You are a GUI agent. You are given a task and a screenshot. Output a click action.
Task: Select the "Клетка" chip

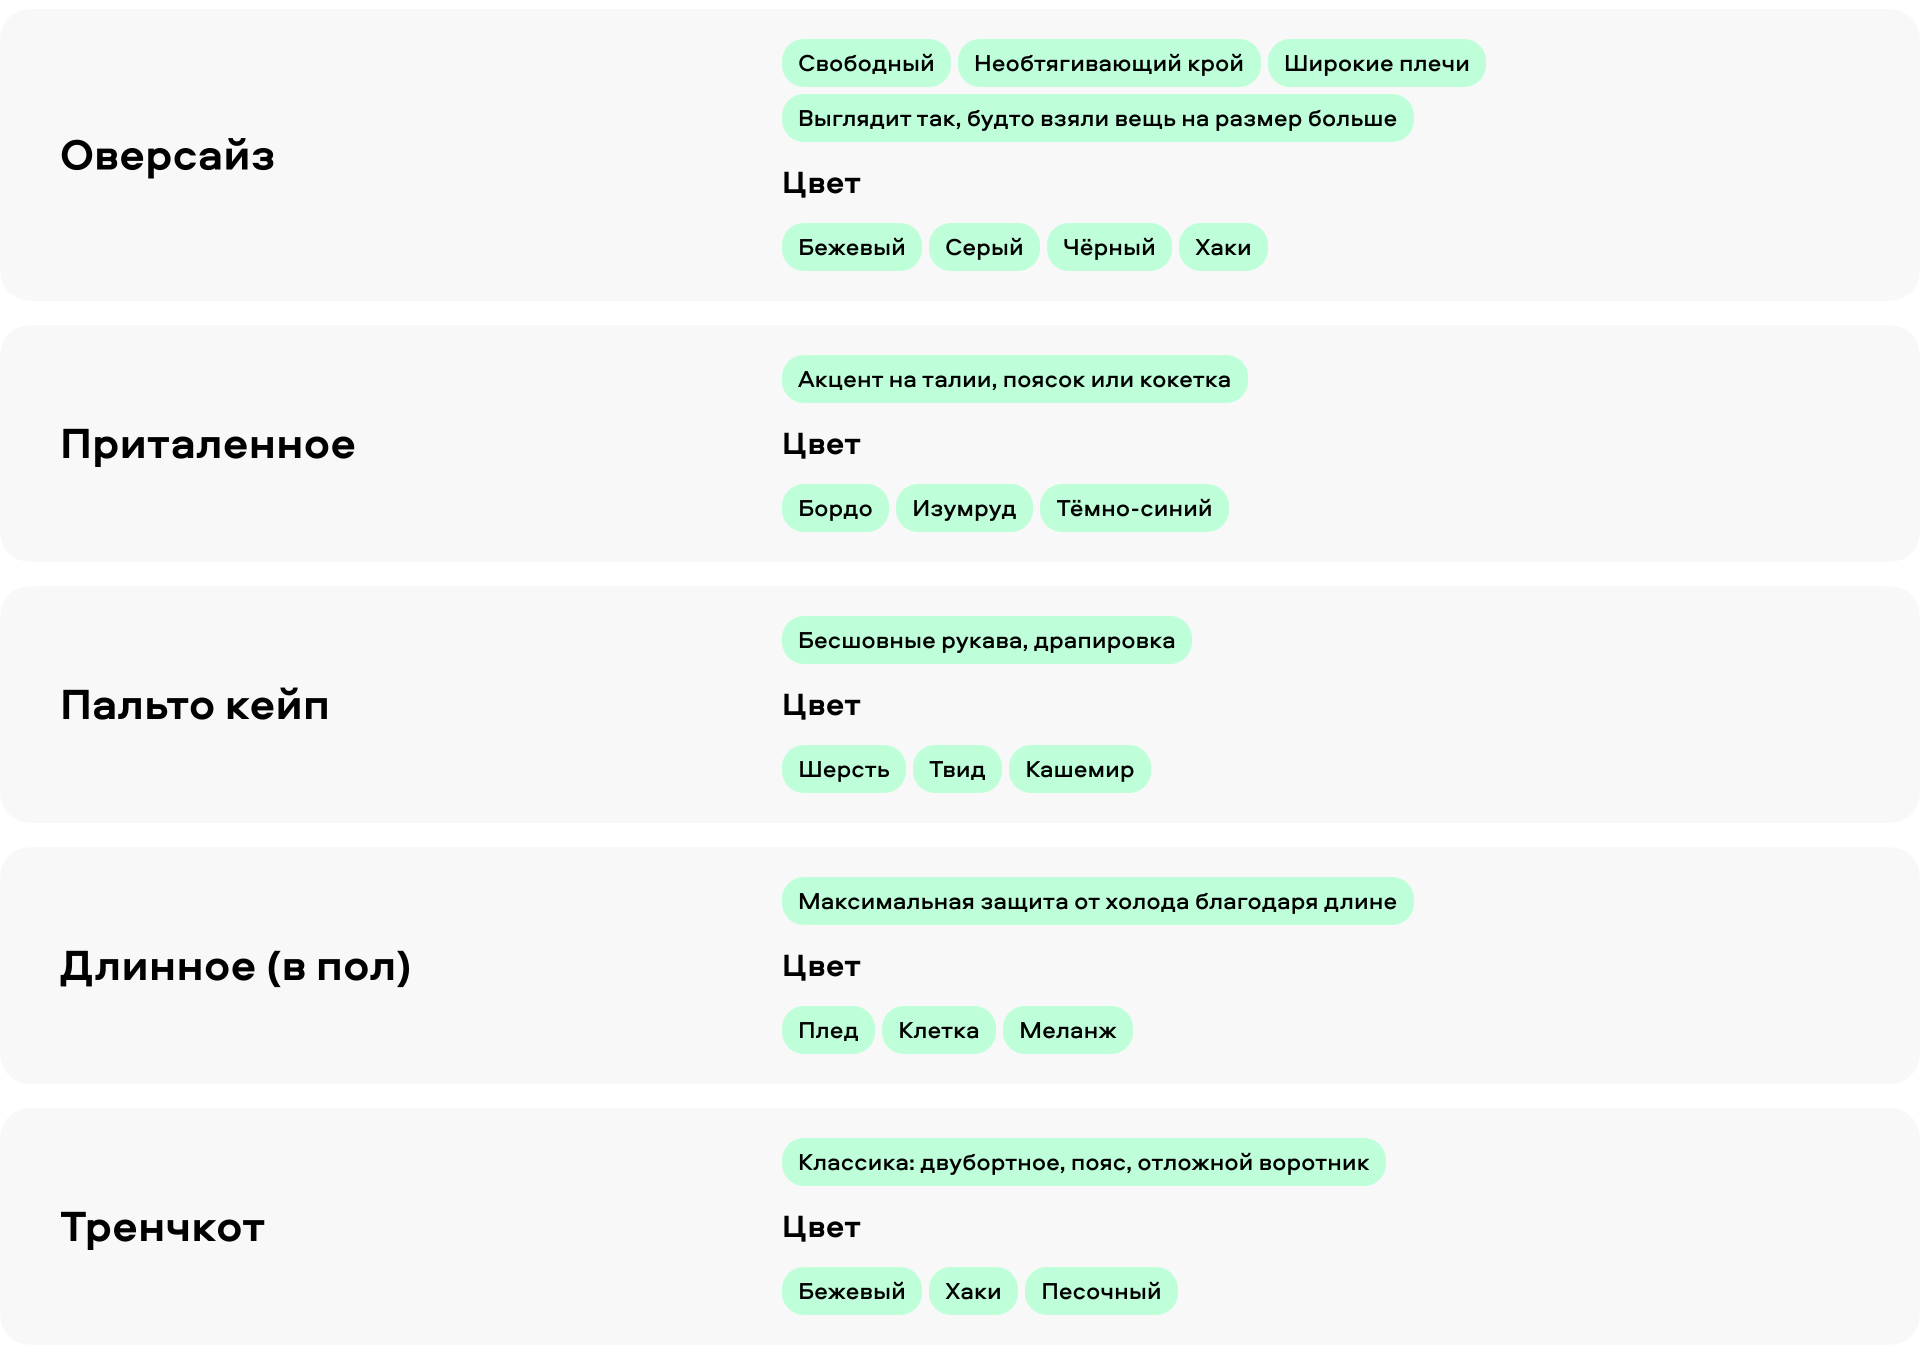tap(938, 1030)
